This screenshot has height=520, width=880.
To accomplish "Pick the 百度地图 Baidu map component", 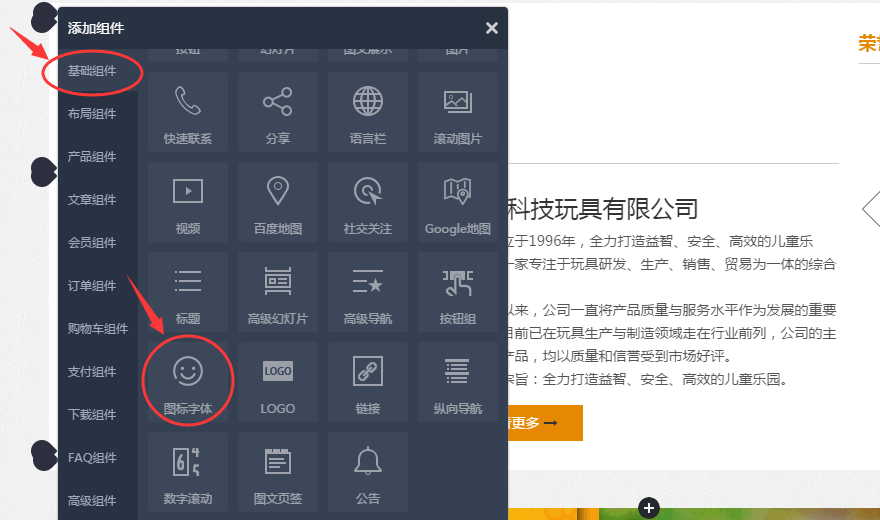I will (x=278, y=202).
